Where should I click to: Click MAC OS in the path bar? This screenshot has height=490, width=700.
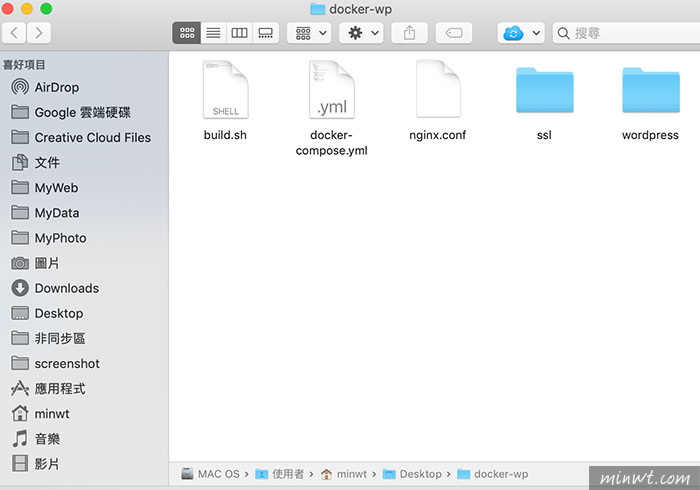coord(211,474)
